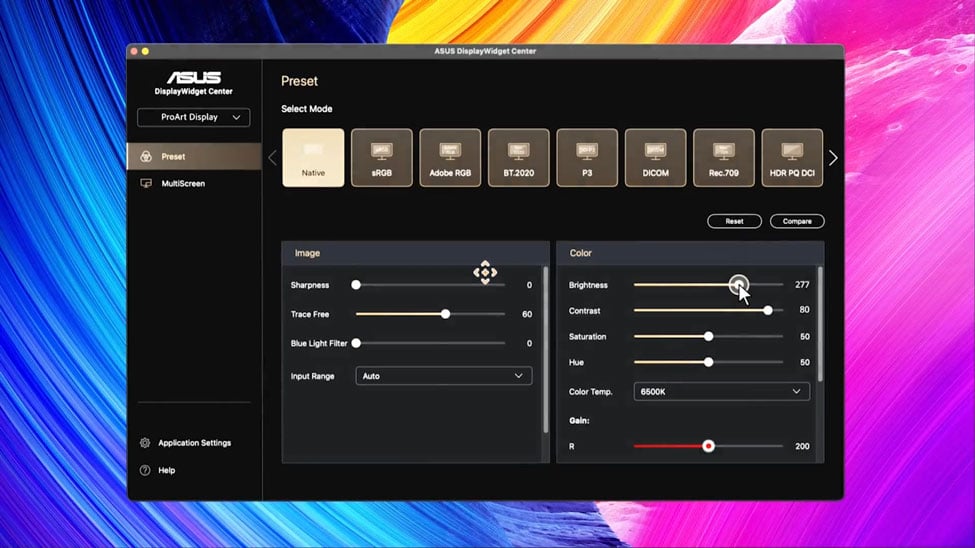Click the Saturation slider handle
The height and width of the screenshot is (548, 975).
pos(708,337)
